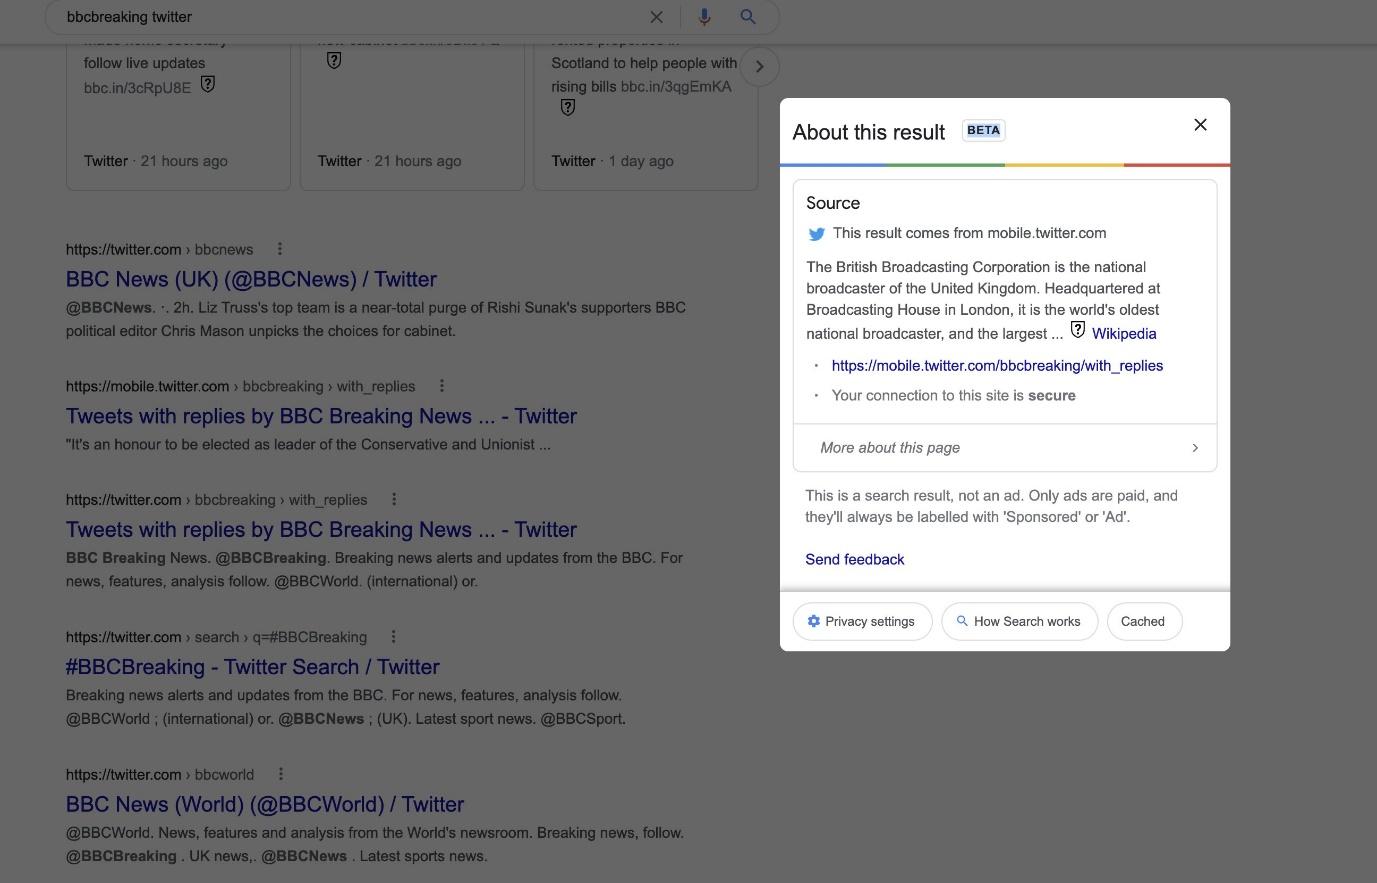Viewport: 1377px width, 883px height.
Task: Open How Search works chip
Action: pos(1019,621)
